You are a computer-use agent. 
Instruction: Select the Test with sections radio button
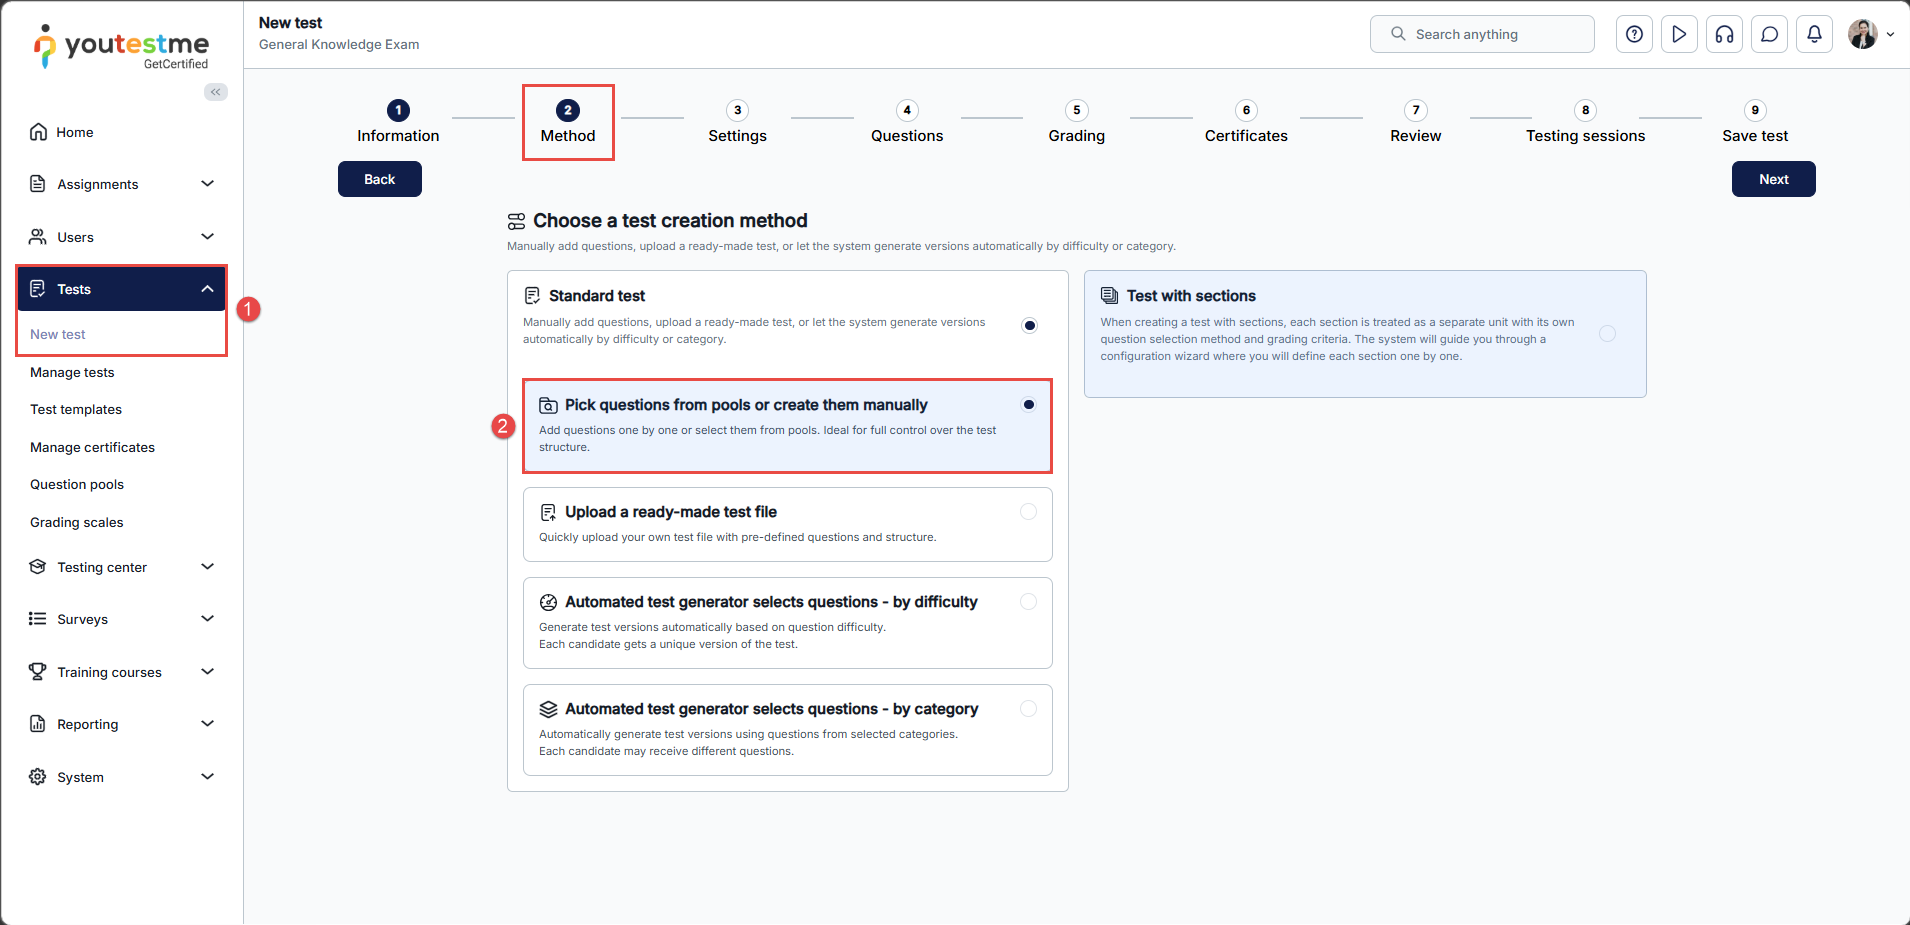point(1607,333)
